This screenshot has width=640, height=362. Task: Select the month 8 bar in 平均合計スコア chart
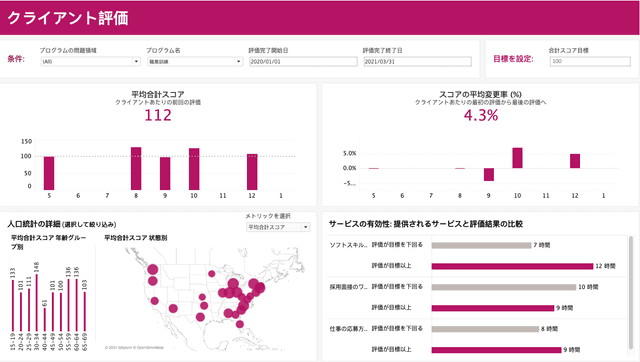136,169
